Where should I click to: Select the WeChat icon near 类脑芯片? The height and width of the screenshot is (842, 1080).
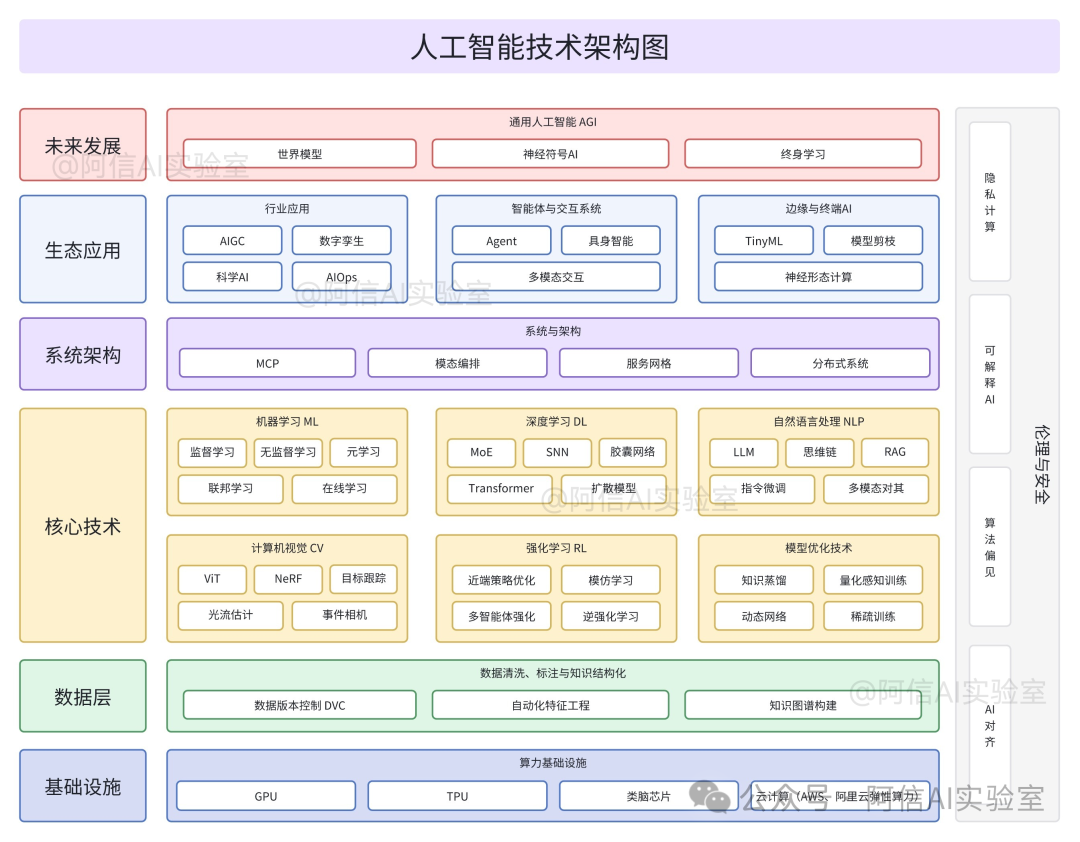(x=713, y=797)
